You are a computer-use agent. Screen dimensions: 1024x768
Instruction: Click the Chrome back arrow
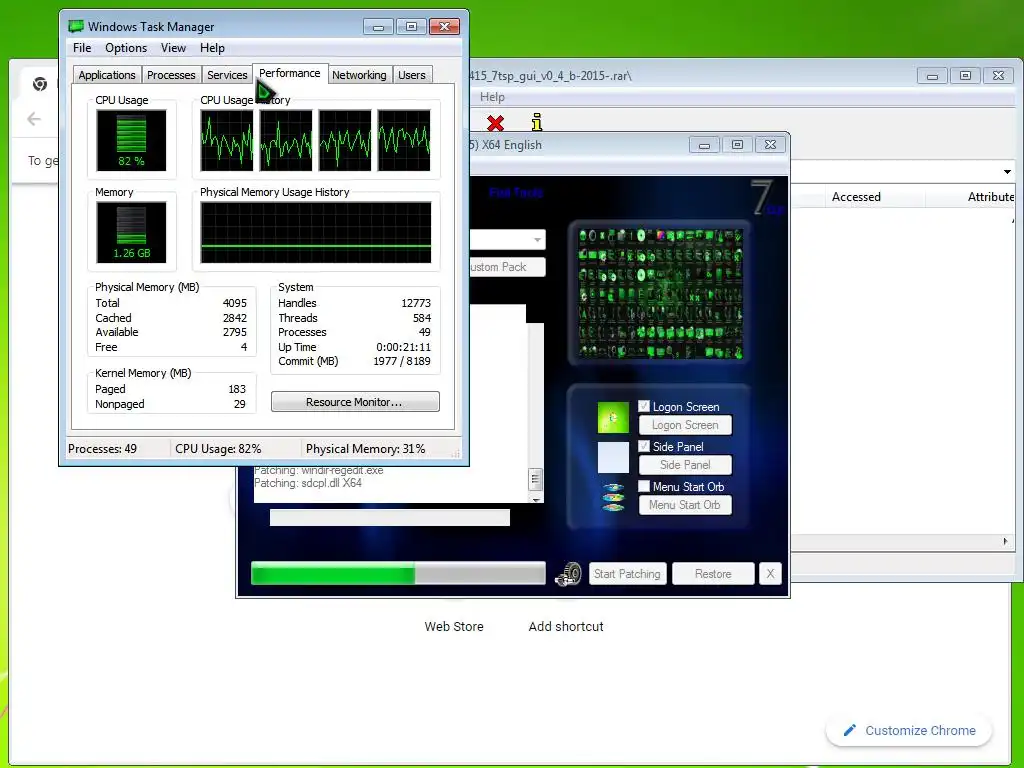pyautogui.click(x=34, y=119)
